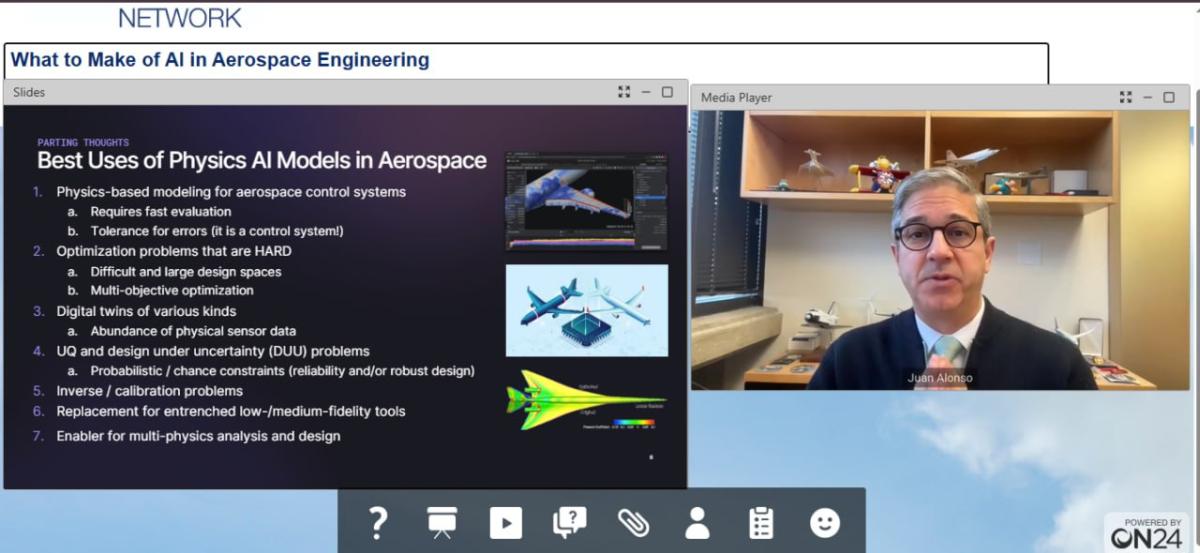Open the smiley reactions widget
The height and width of the screenshot is (553, 1200).
(x=825, y=522)
